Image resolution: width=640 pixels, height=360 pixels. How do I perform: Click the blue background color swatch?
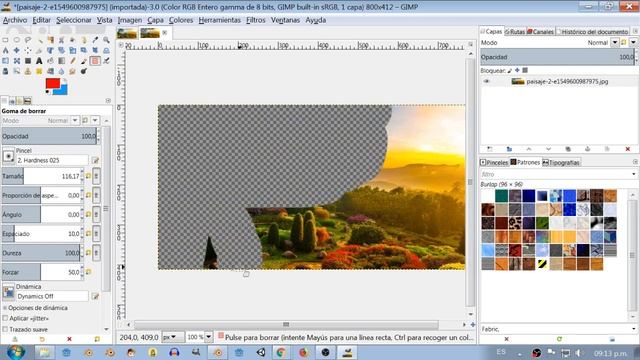click(x=62, y=91)
